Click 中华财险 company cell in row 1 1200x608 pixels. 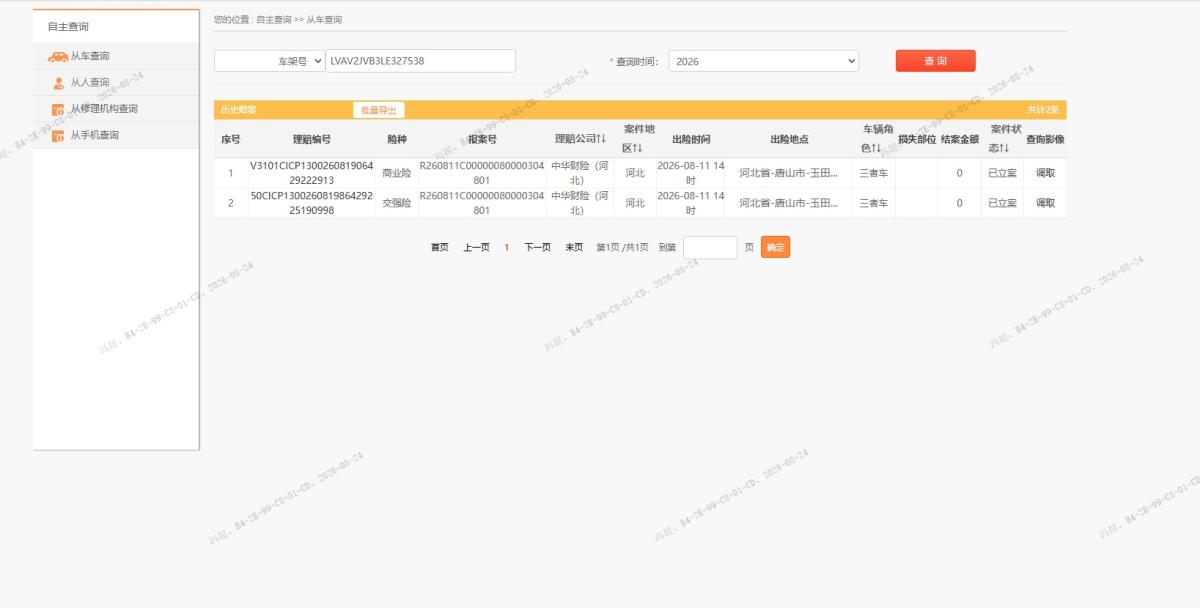coord(580,173)
